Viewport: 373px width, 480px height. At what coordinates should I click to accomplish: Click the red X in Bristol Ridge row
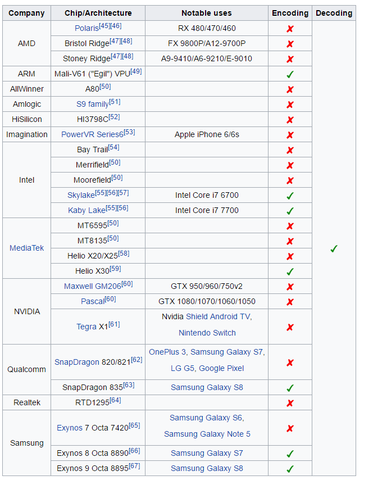[x=290, y=44]
